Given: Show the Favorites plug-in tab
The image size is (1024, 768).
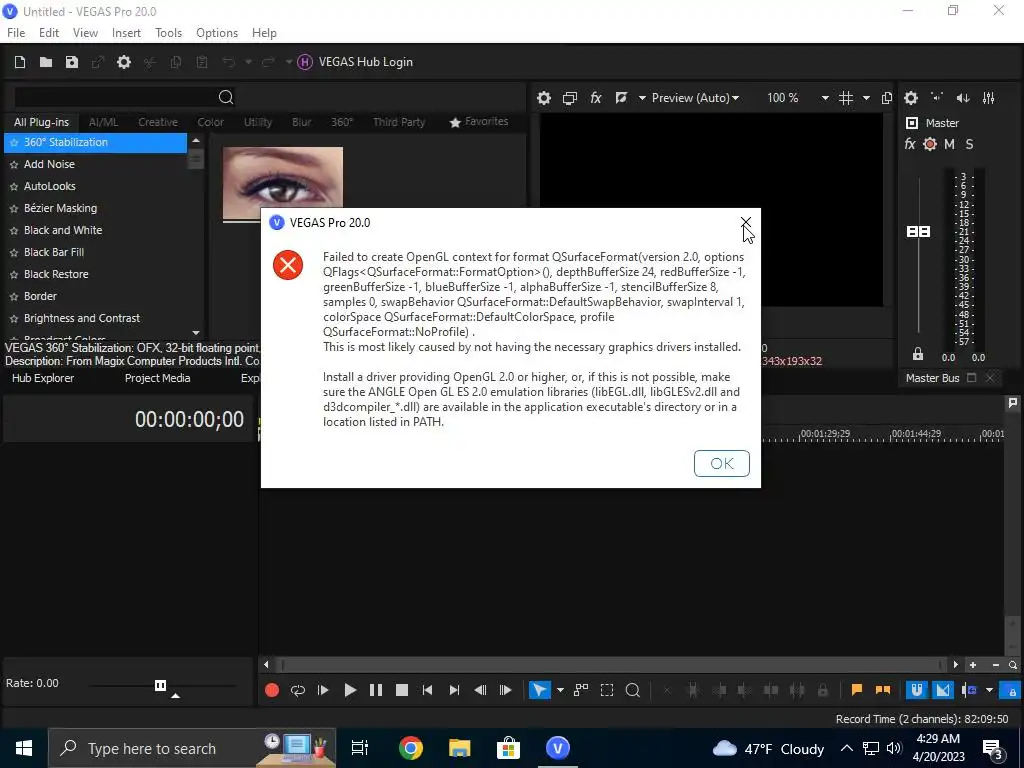Looking at the screenshot, I should [x=479, y=122].
